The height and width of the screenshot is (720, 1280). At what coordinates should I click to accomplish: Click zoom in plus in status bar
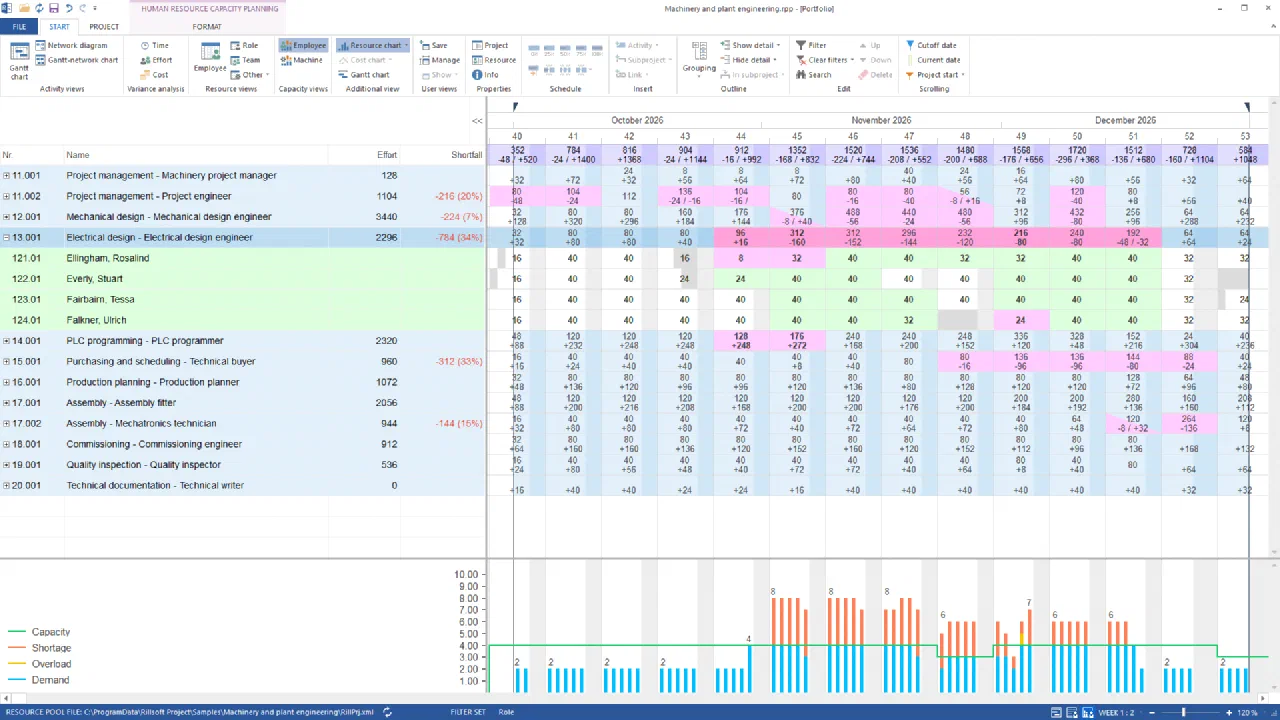tap(1230, 712)
